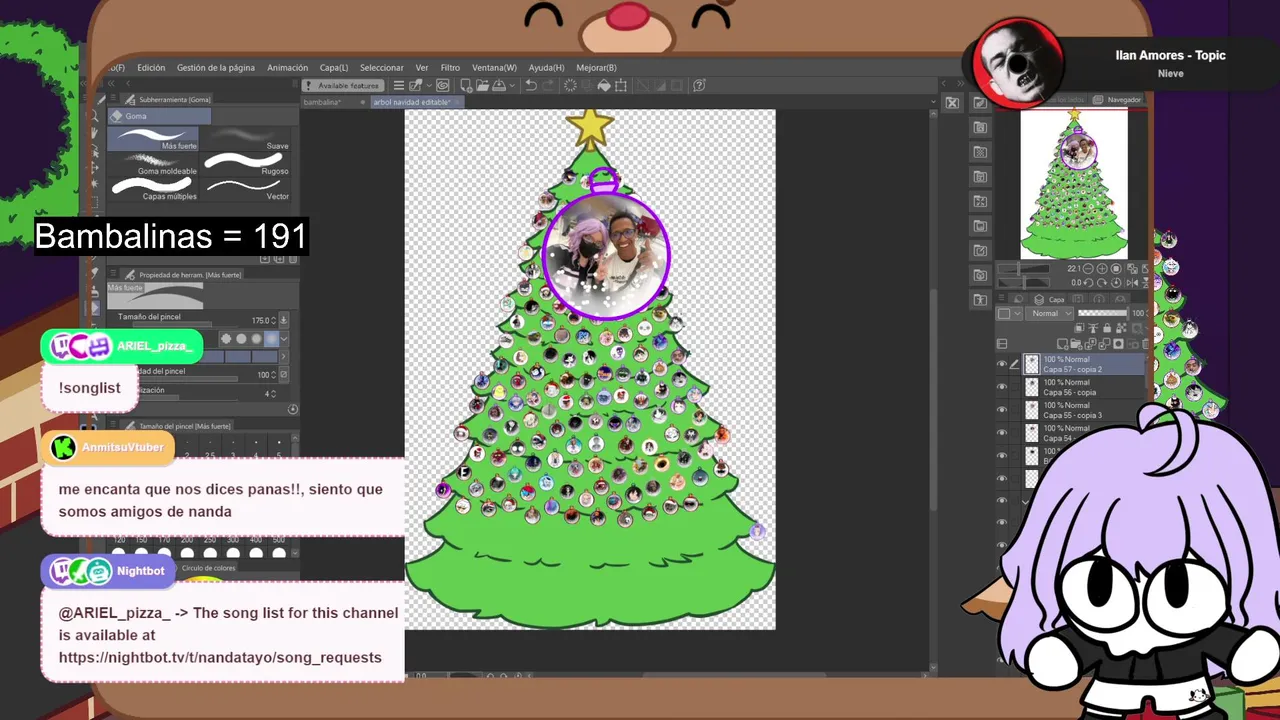Click the fill bucket toolbar icon
Viewport: 1280px width, 720px height.
click(603, 86)
